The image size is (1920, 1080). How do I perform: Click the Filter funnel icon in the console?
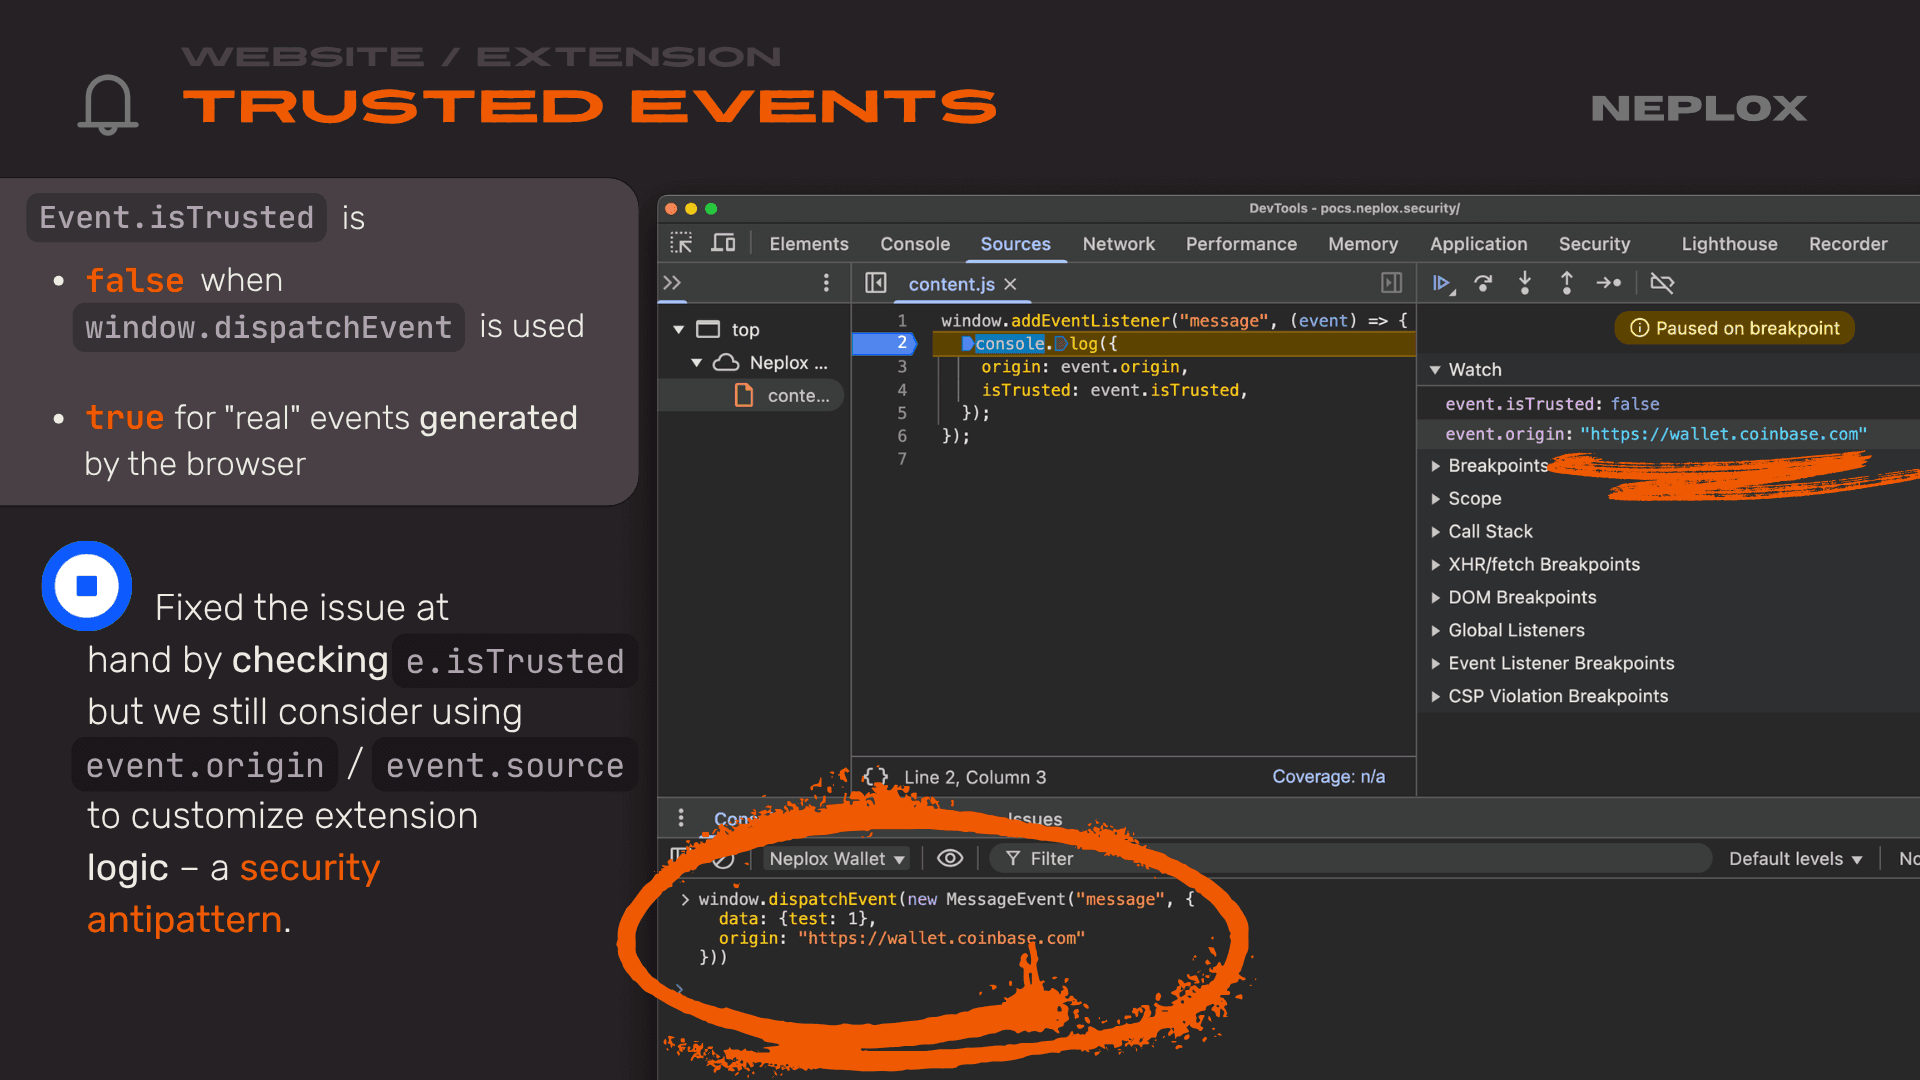tap(1013, 858)
